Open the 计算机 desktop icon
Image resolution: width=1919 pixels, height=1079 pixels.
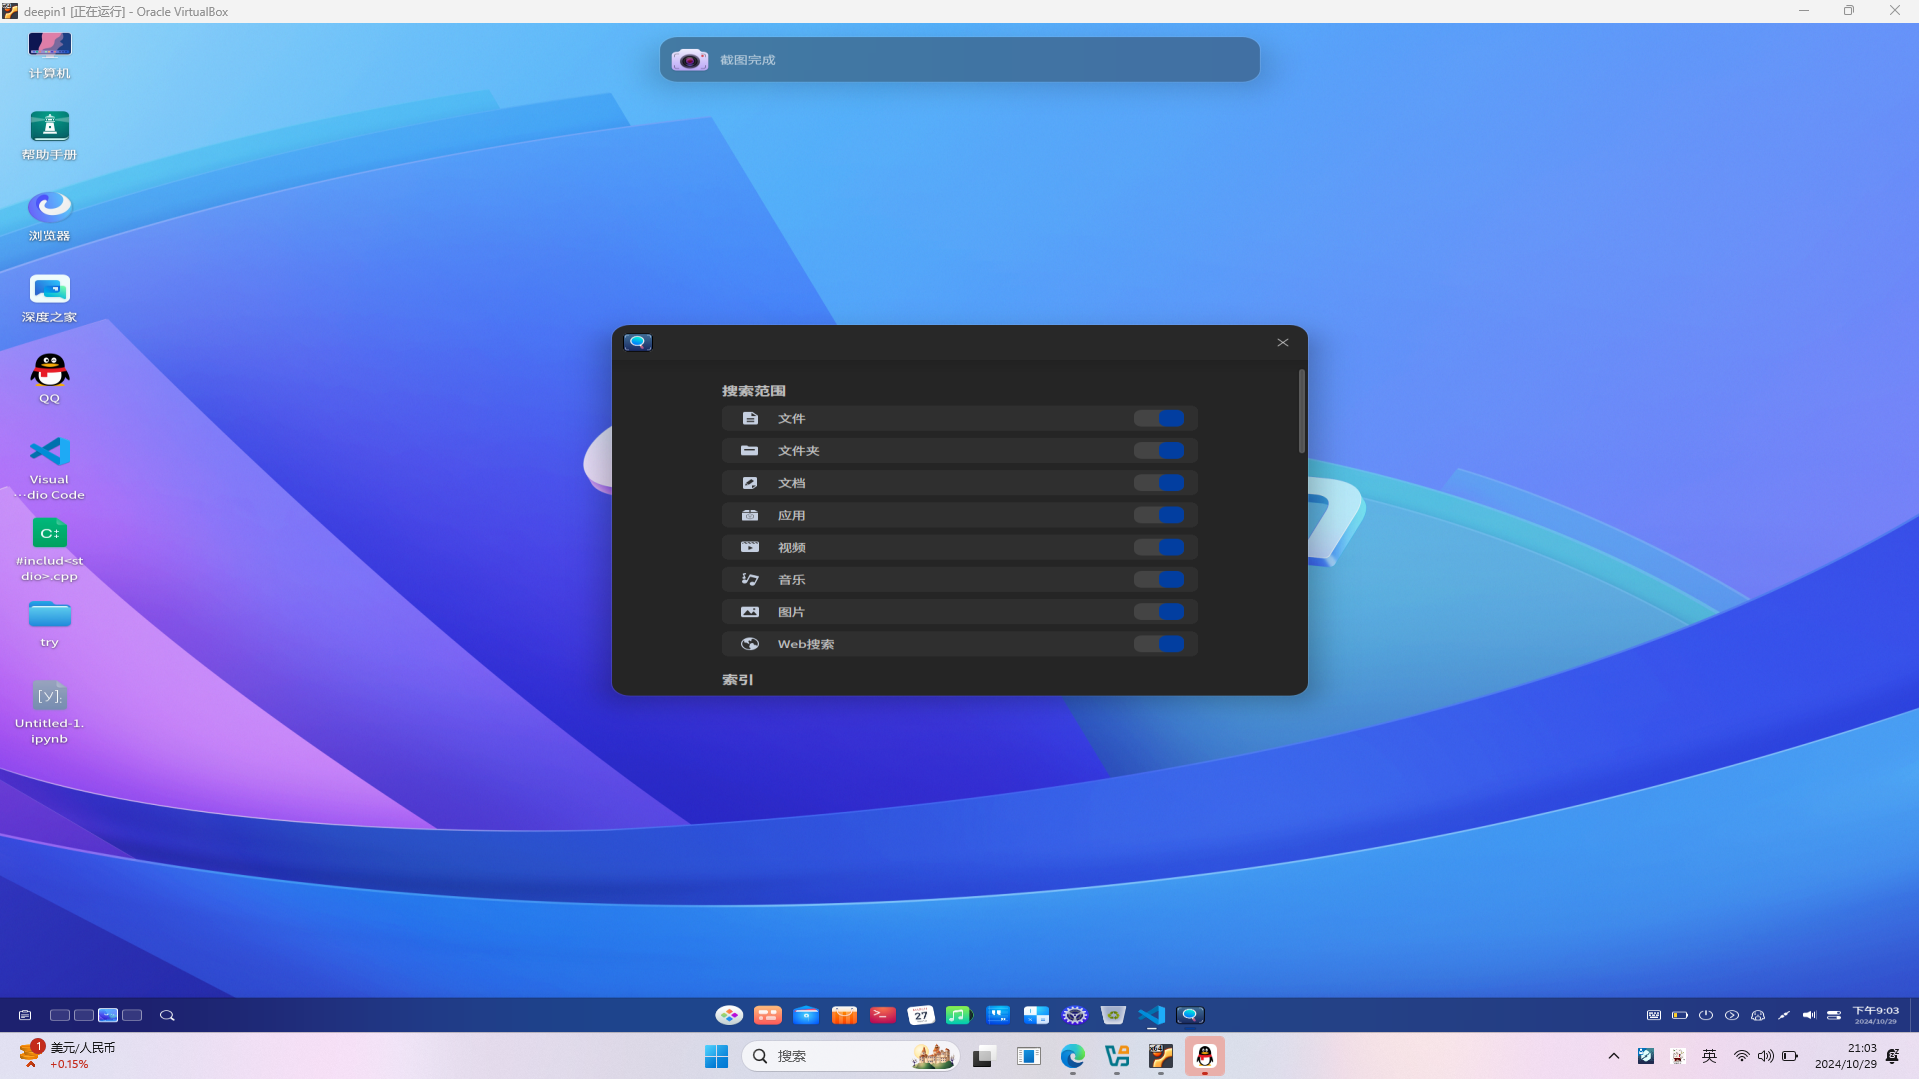[x=49, y=55]
